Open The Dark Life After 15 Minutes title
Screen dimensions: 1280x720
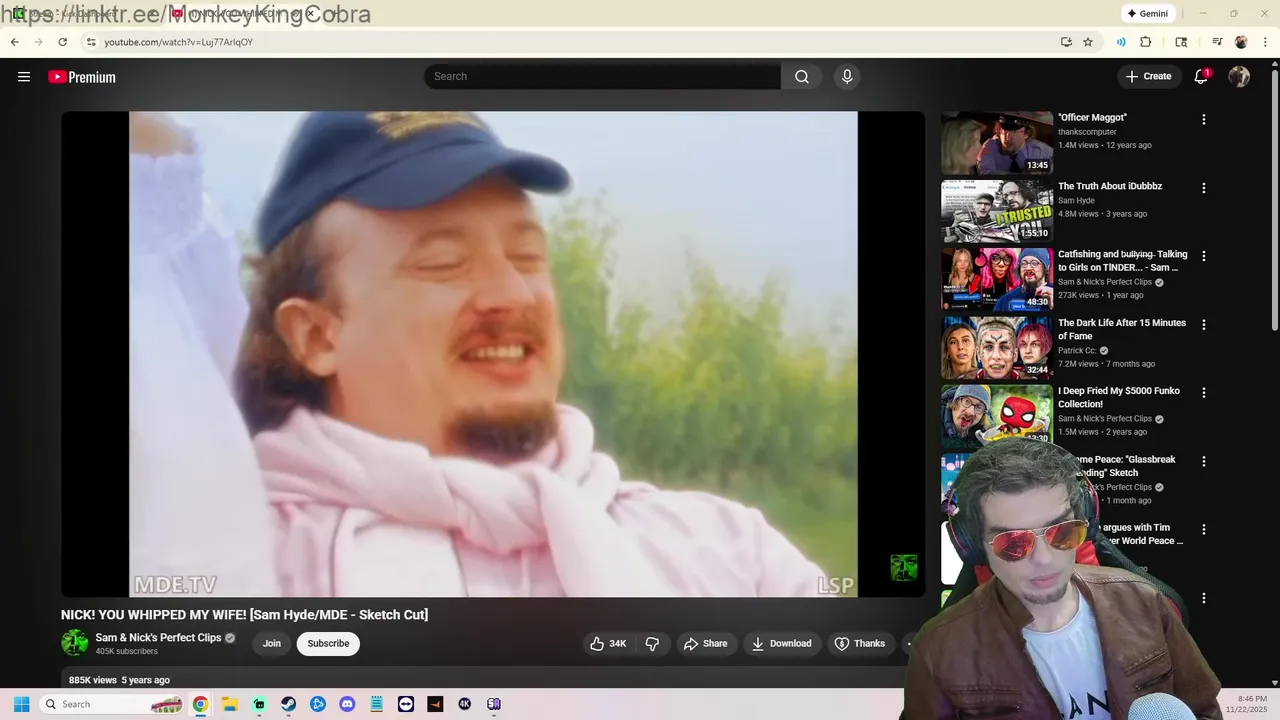click(x=1122, y=329)
